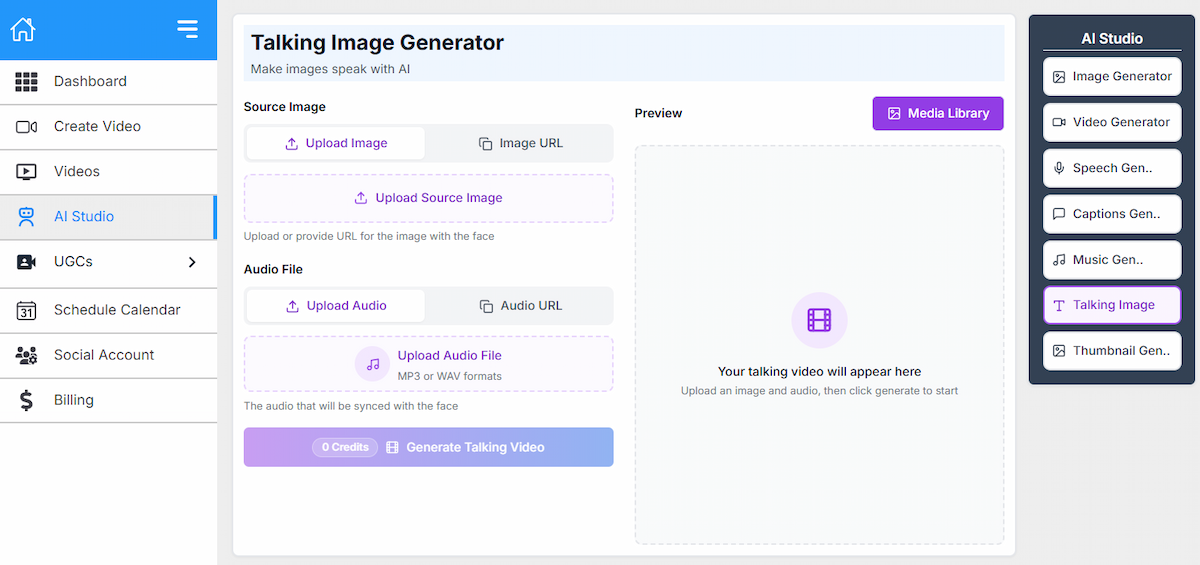Select AI Studio in the sidebar

pyautogui.click(x=108, y=217)
